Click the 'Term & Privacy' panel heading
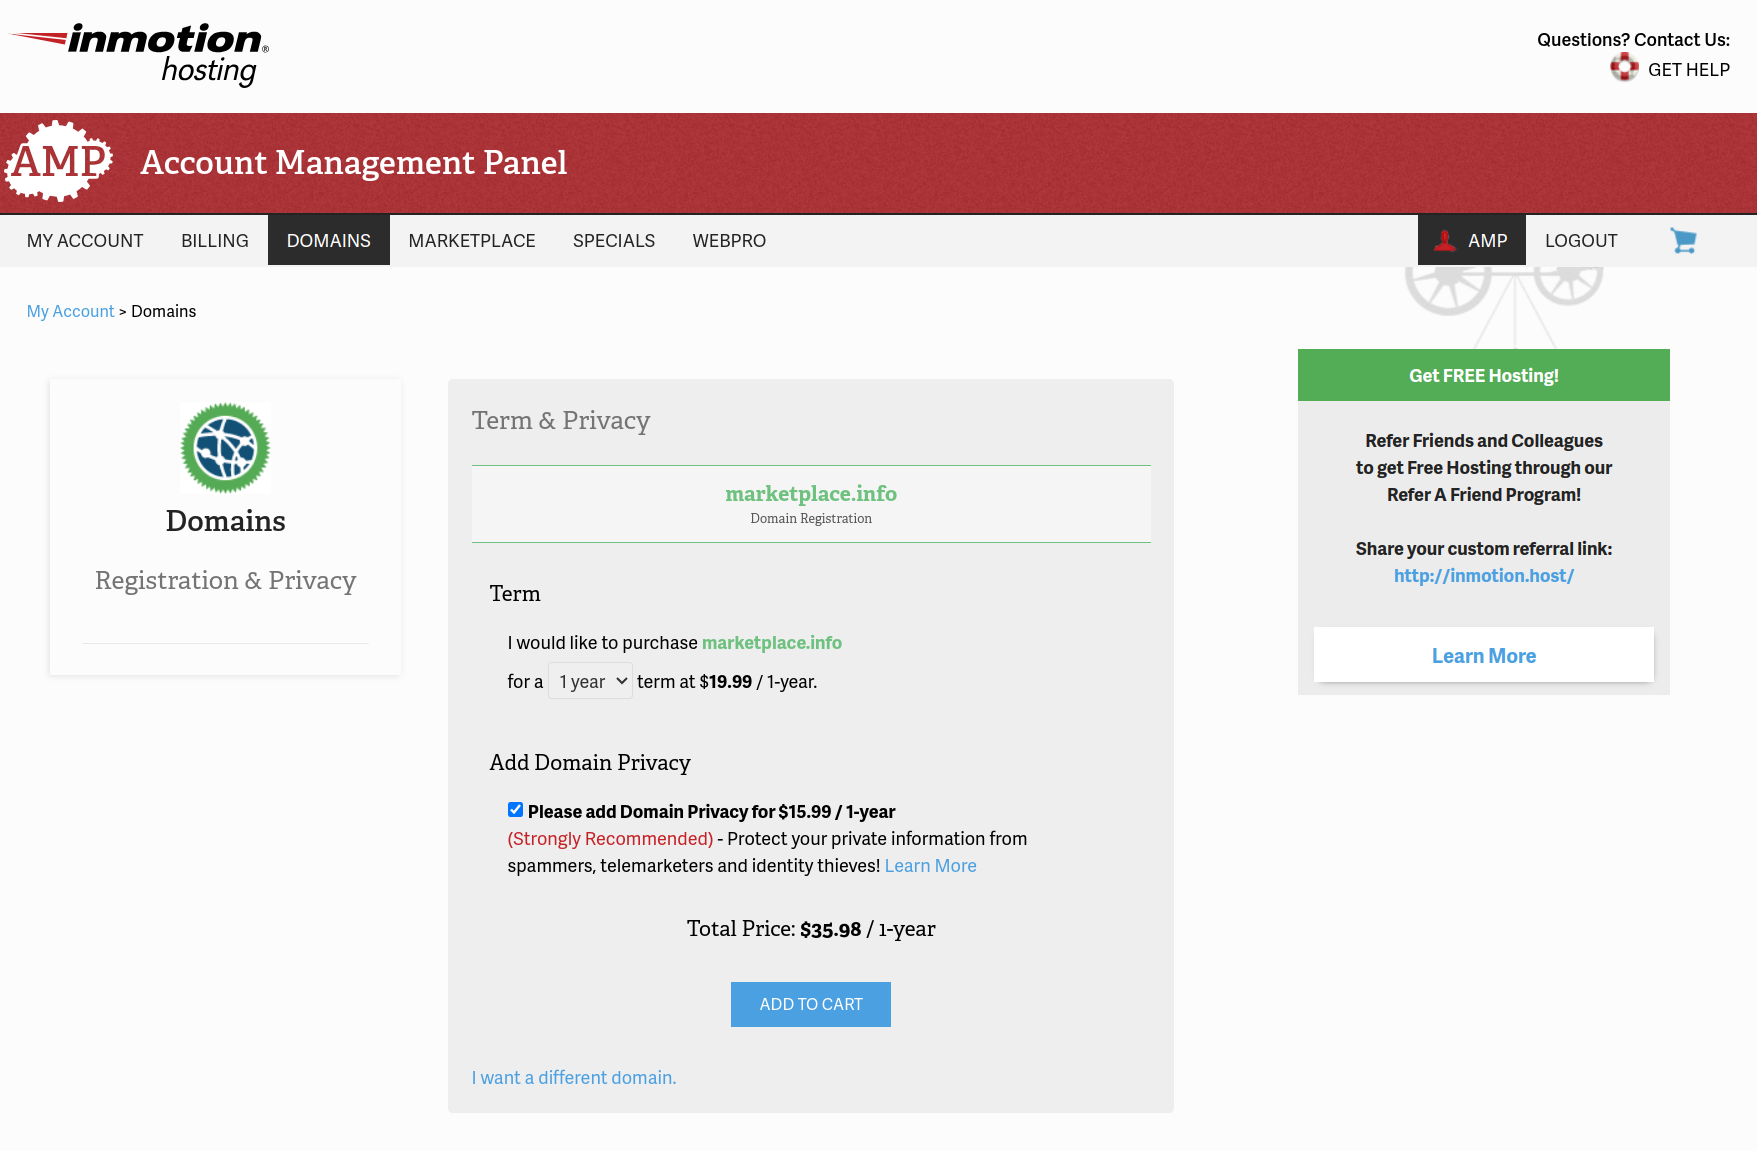 click(x=561, y=421)
